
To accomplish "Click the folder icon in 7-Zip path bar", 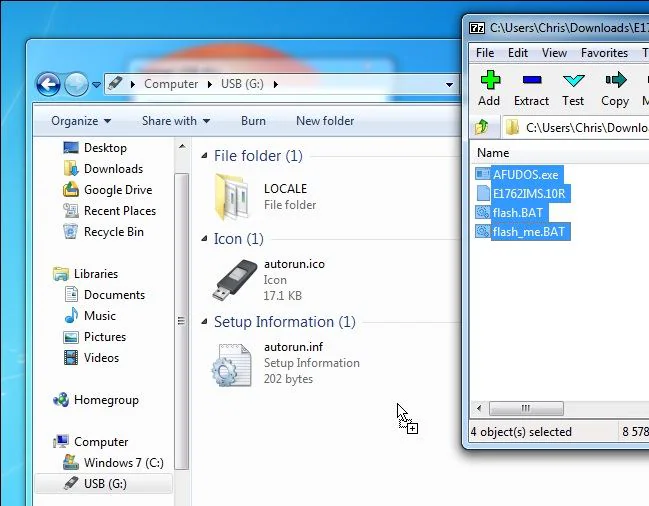I will point(512,127).
